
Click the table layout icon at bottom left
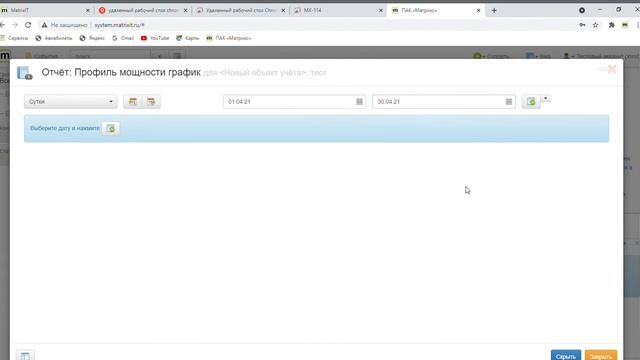25,356
